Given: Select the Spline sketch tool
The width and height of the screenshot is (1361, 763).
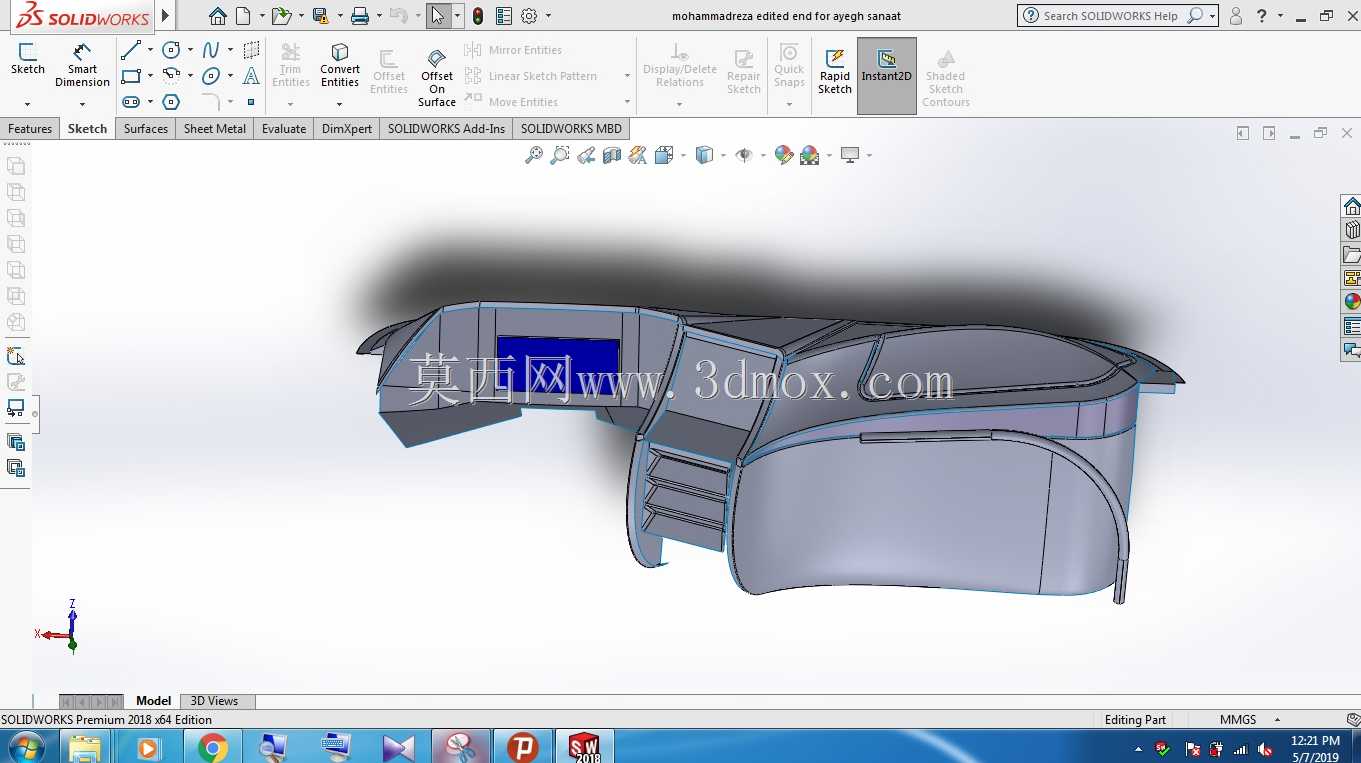Looking at the screenshot, I should point(211,50).
